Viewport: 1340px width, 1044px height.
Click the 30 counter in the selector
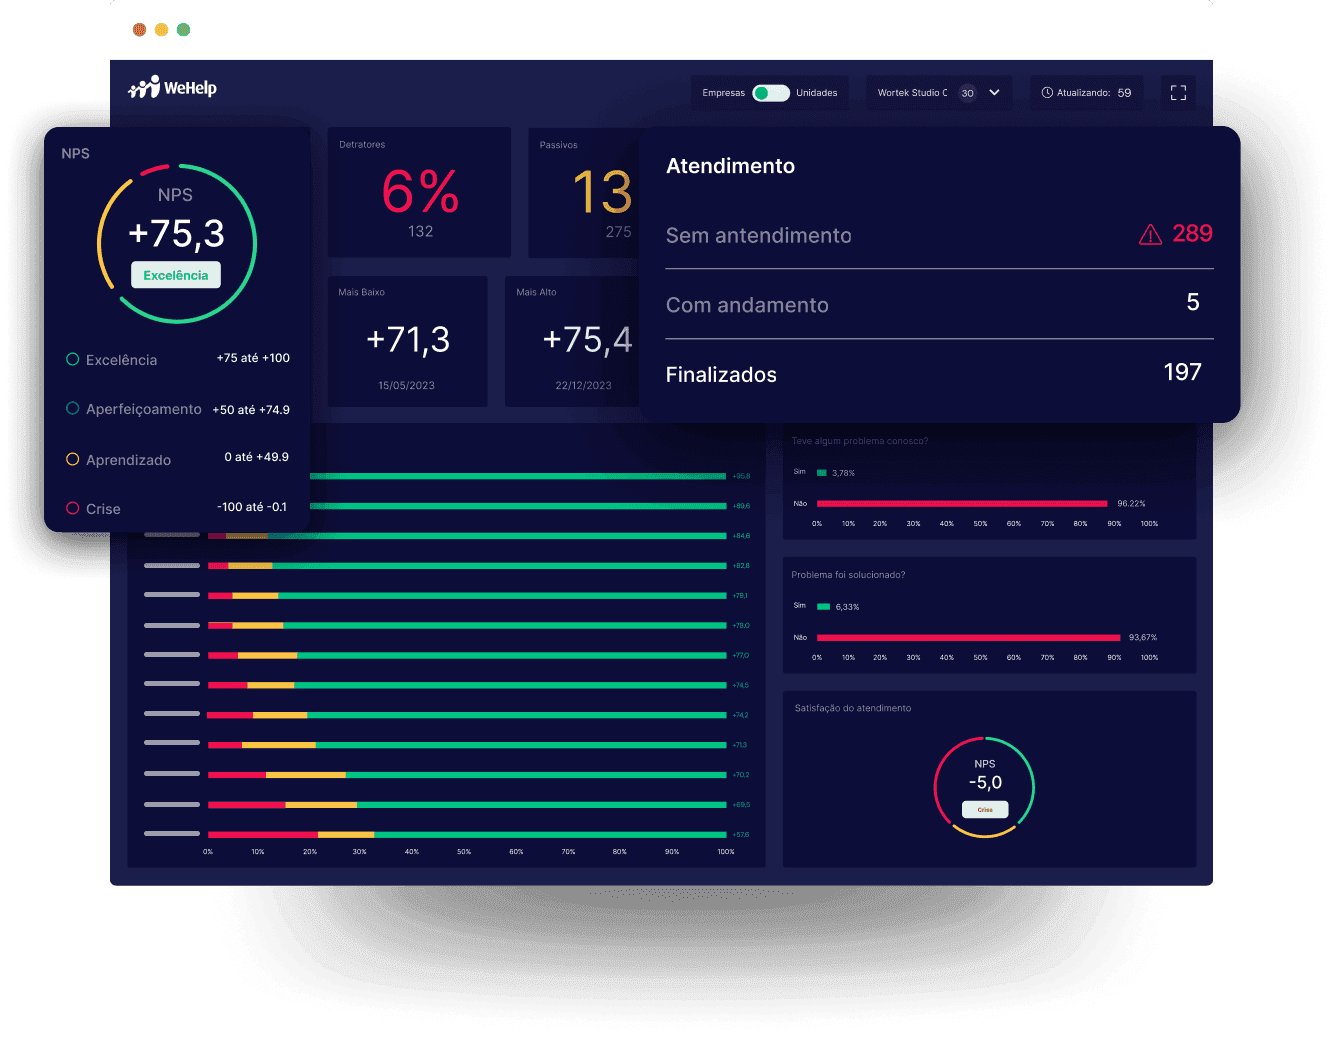click(967, 92)
